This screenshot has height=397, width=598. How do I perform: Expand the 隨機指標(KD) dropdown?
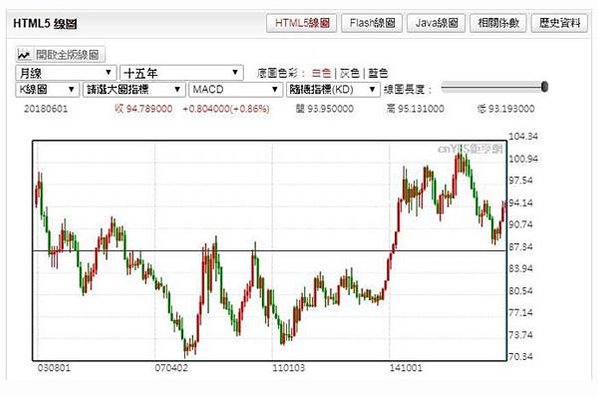point(333,90)
